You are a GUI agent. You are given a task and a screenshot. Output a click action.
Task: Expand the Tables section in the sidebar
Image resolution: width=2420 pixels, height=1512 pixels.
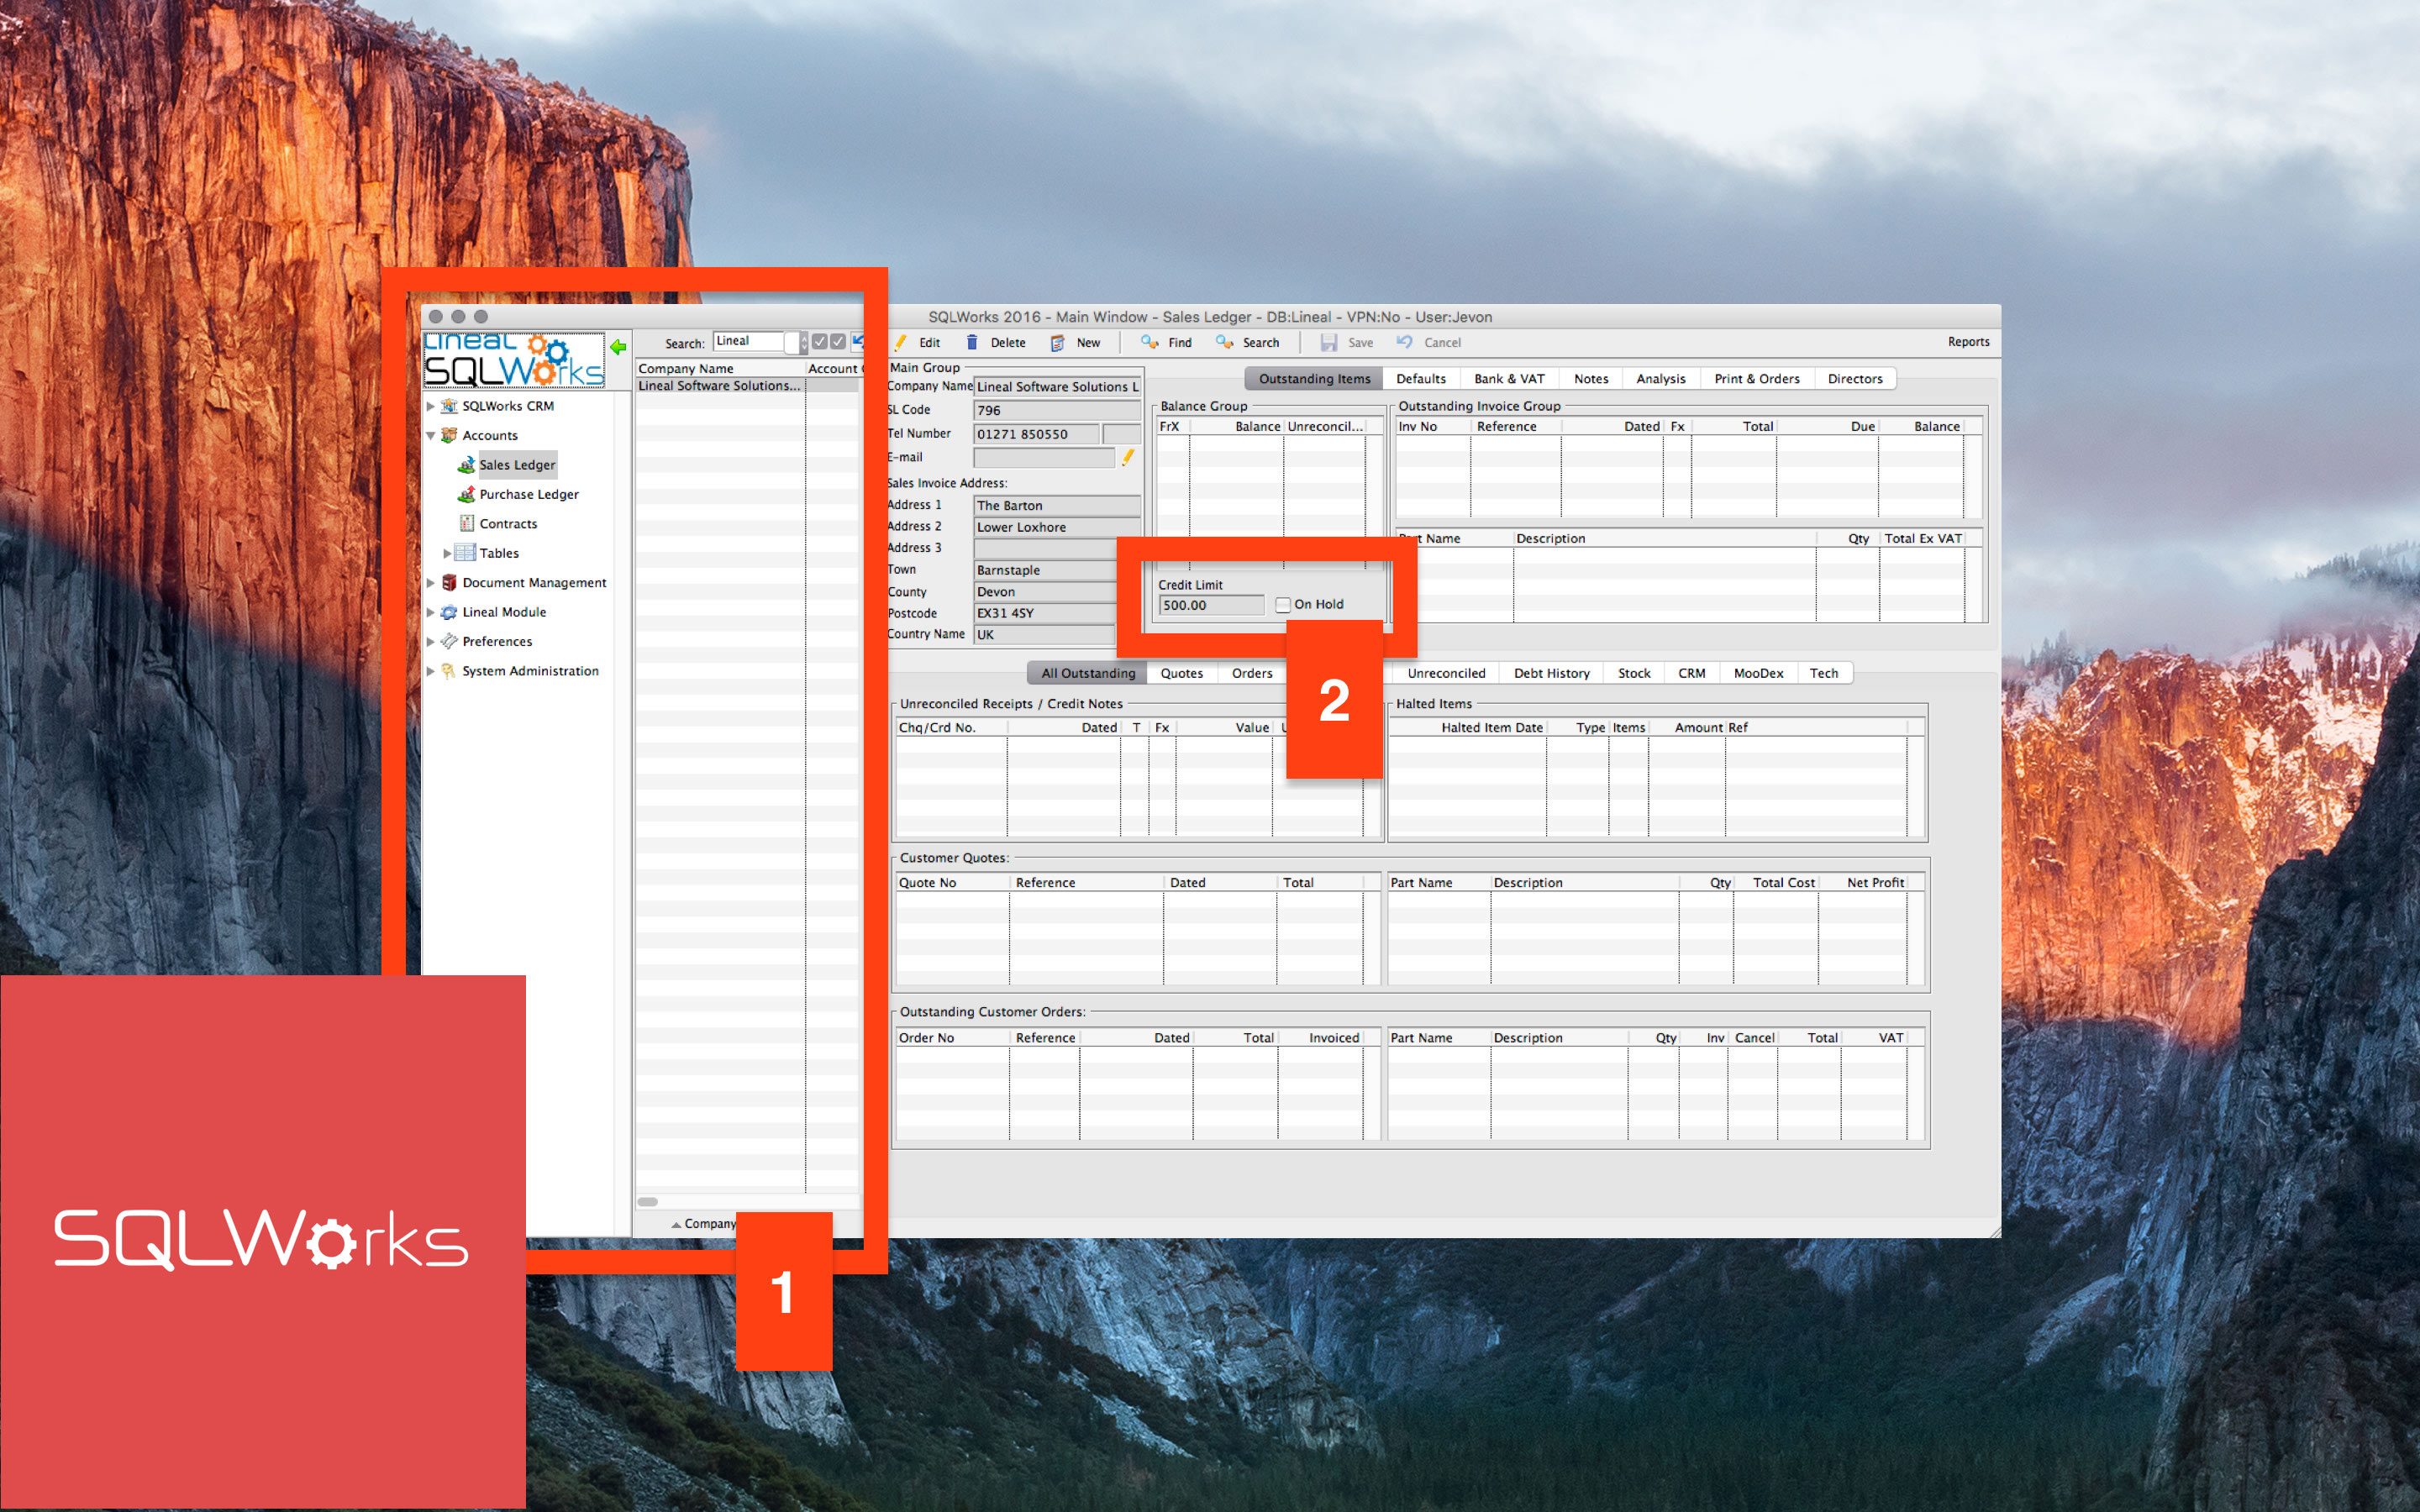pyautogui.click(x=447, y=552)
